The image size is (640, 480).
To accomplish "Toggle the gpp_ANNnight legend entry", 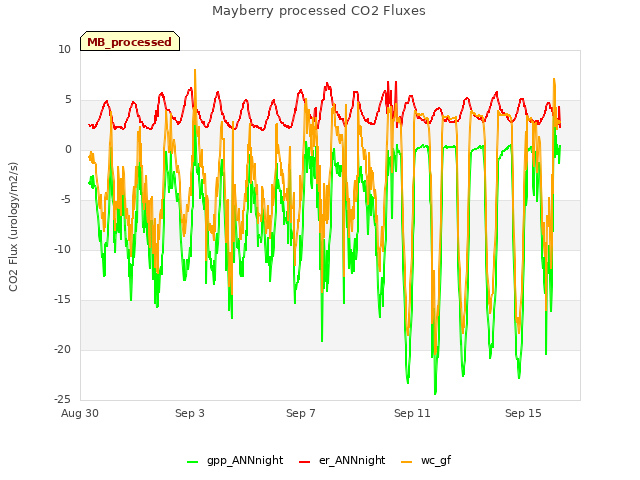I will point(235,460).
